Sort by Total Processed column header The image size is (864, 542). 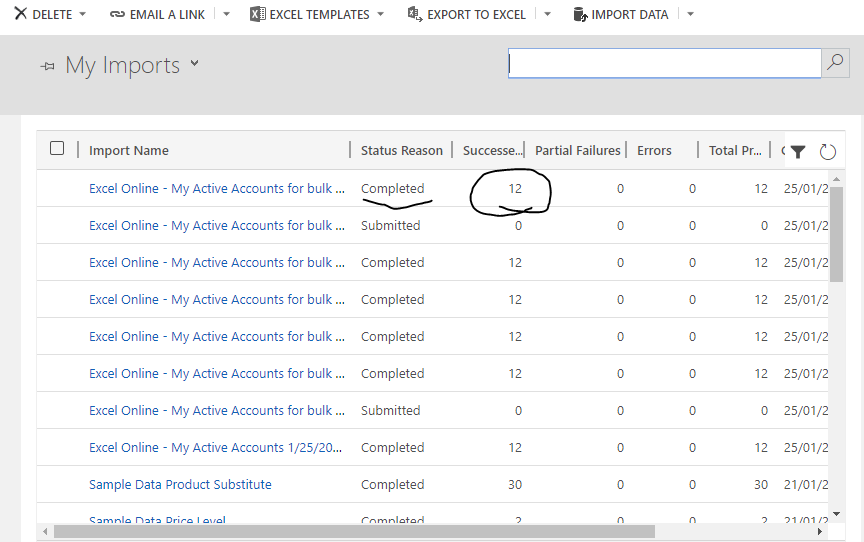coord(735,150)
